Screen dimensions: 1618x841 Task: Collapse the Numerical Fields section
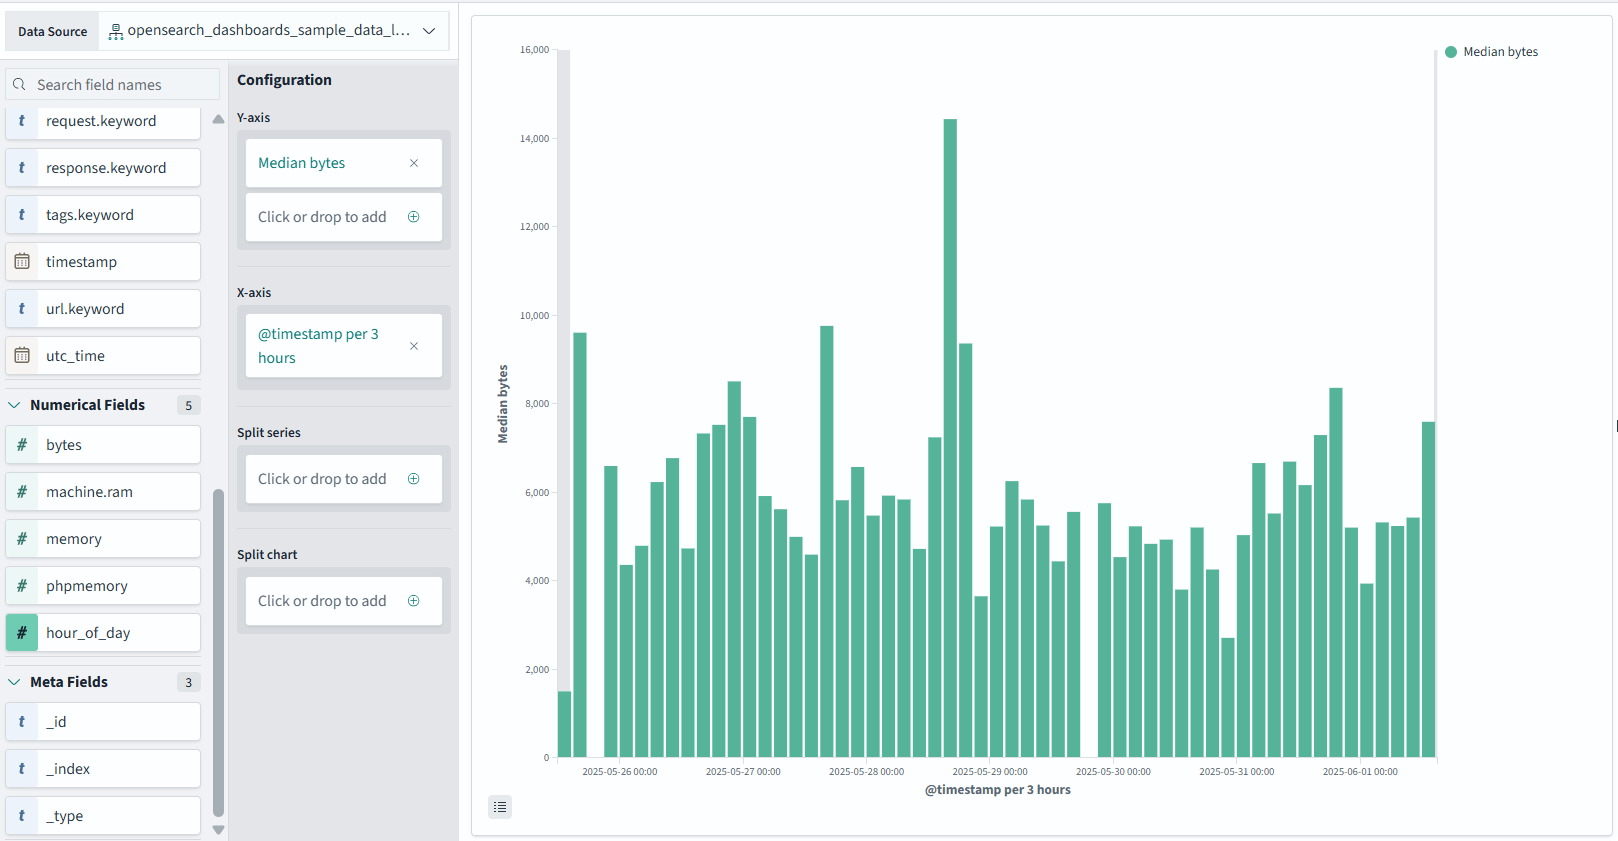(x=14, y=405)
